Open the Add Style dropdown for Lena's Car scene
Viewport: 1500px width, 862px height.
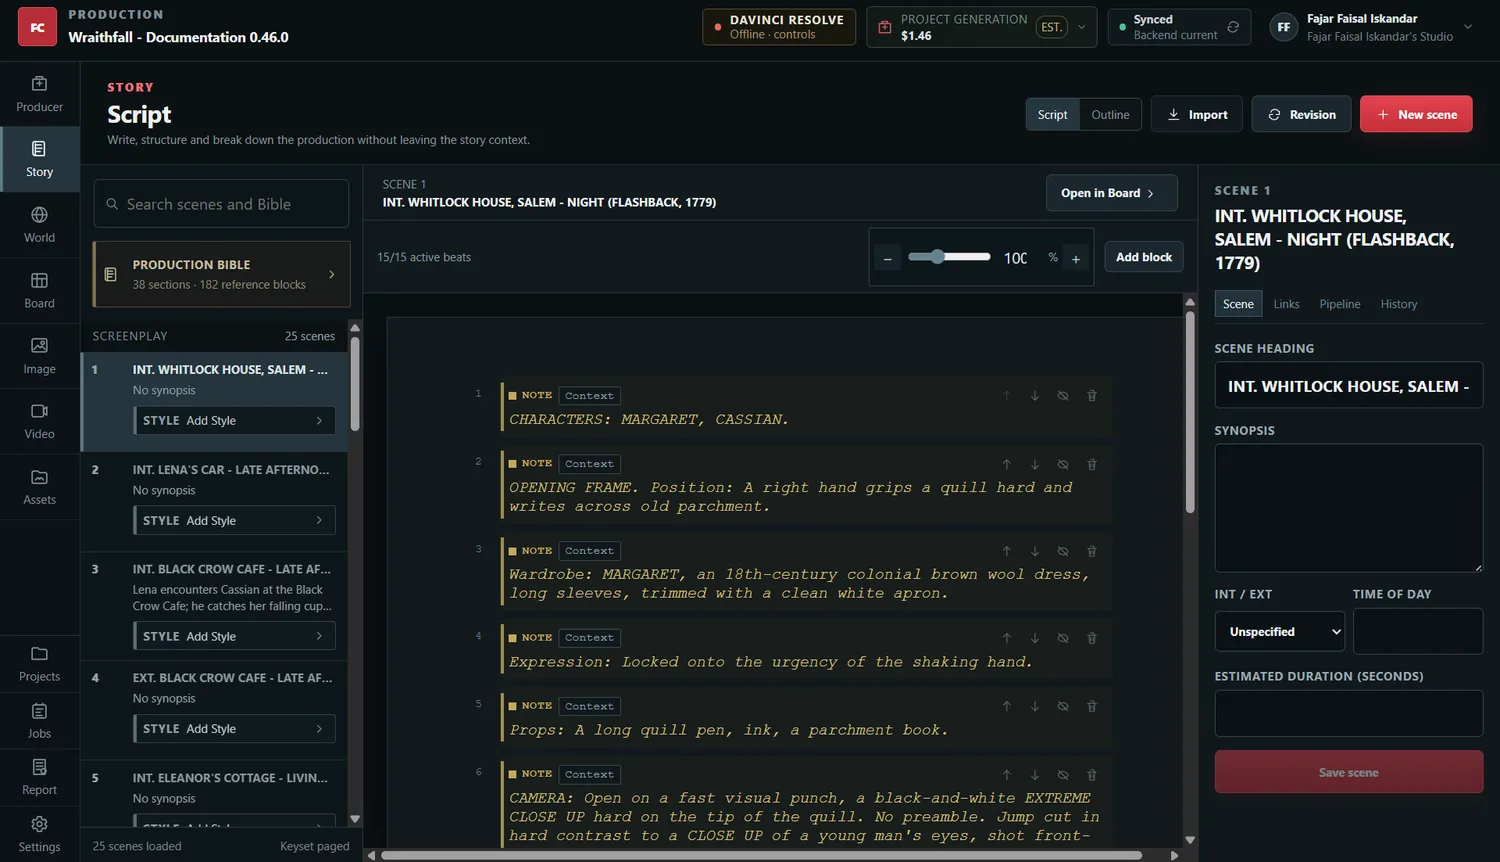point(235,521)
